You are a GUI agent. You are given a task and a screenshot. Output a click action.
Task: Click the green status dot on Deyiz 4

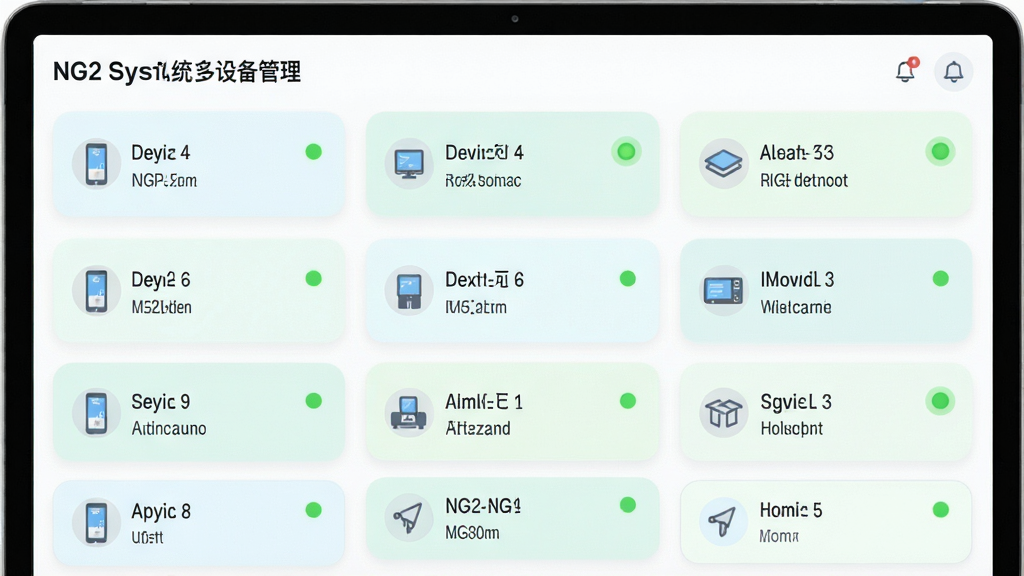point(313,152)
